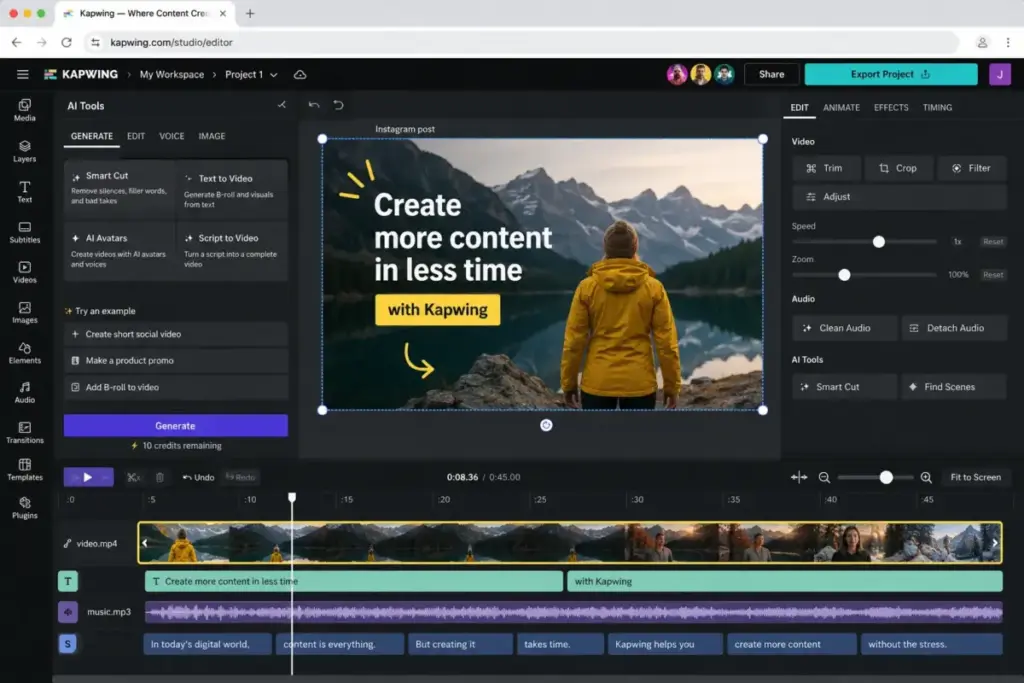This screenshot has width=1024, height=683.
Task: Open the Project 1 dropdown
Action: [x=251, y=74]
